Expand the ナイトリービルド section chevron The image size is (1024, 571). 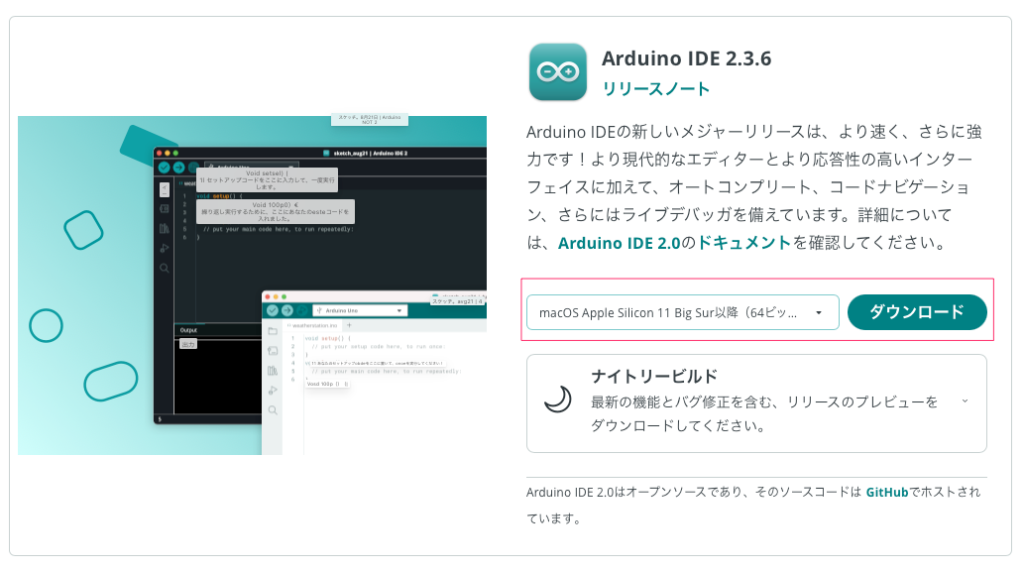tap(964, 401)
